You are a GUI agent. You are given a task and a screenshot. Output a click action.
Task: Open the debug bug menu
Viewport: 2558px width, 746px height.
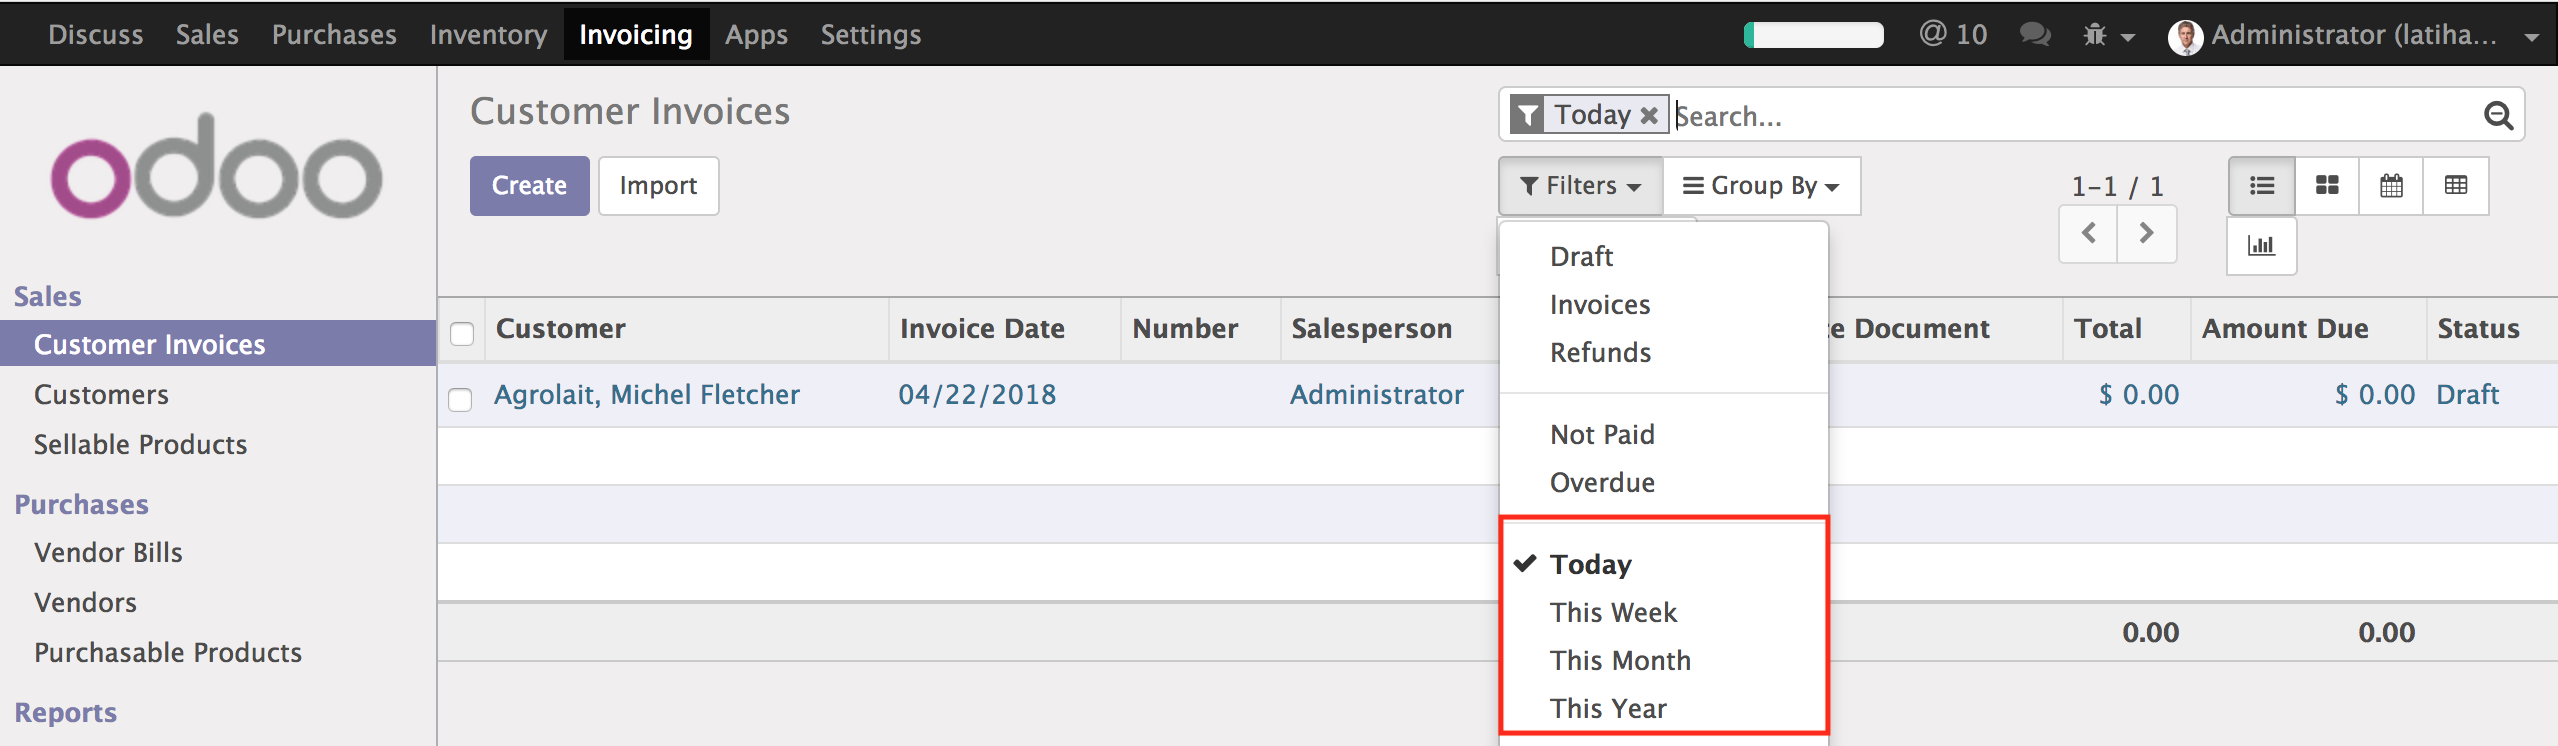coord(2109,36)
